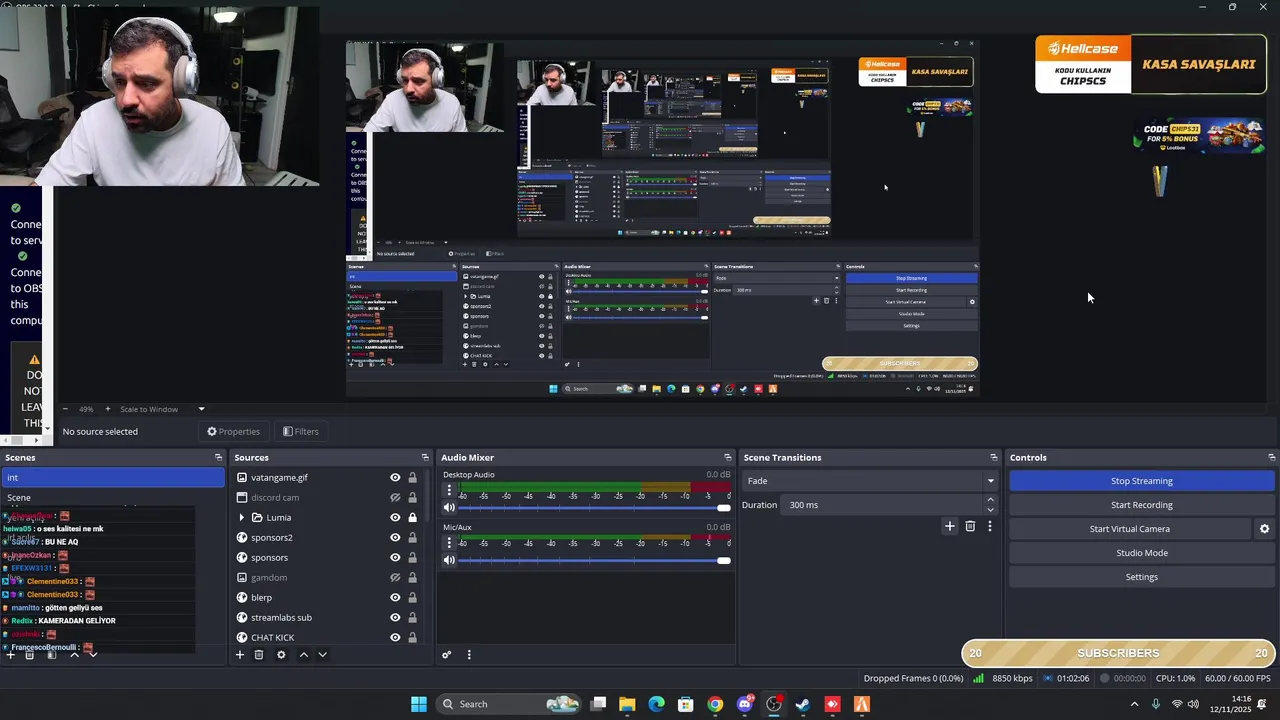Hide the vatangame.gif source
The height and width of the screenshot is (720, 1280).
pos(395,478)
